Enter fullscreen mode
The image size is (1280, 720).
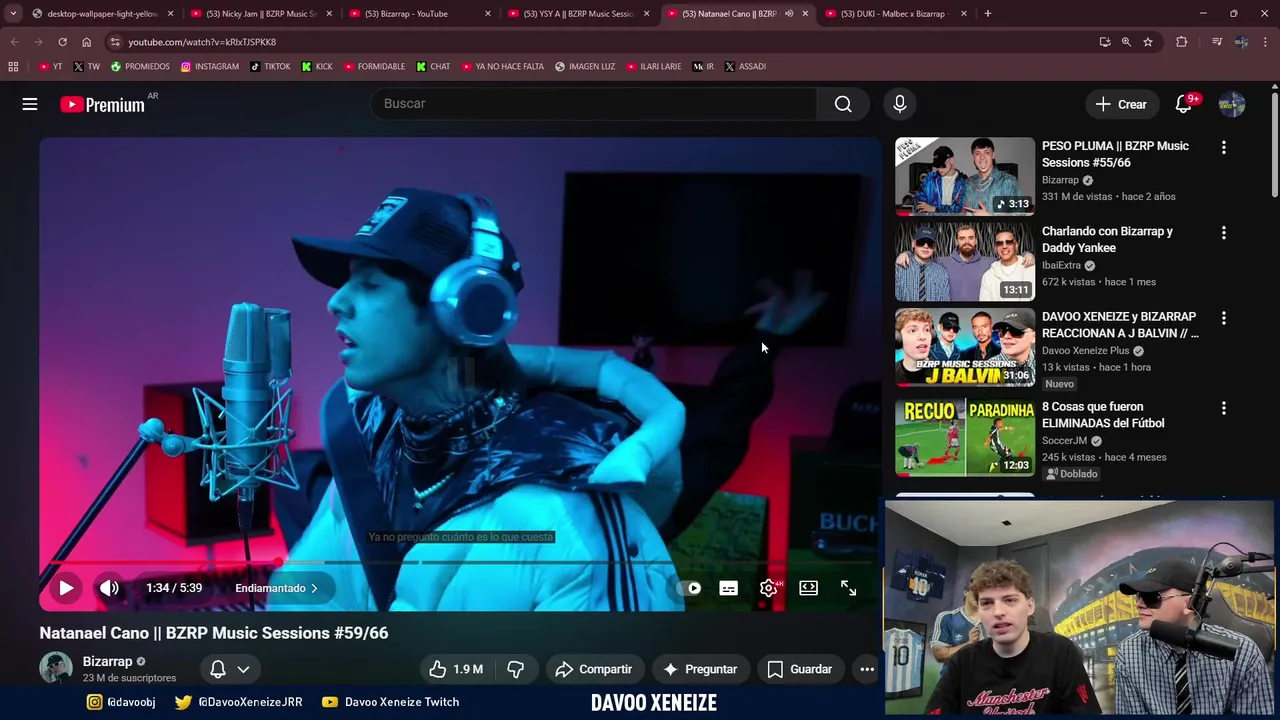coord(848,588)
